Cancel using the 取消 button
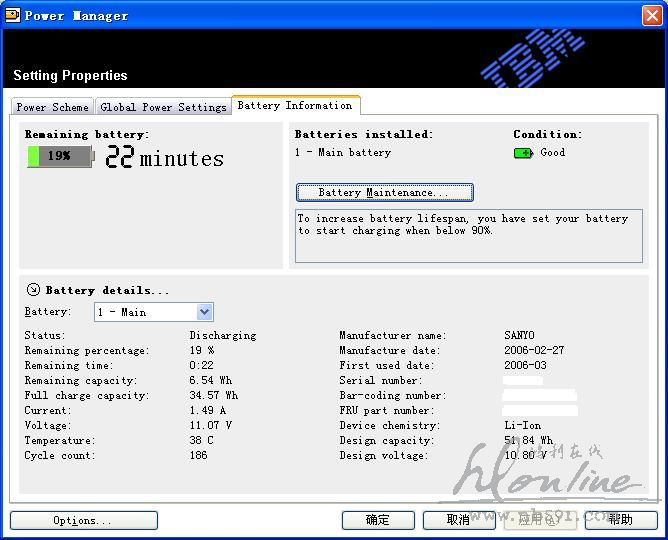This screenshot has width=668, height=540. (458, 520)
